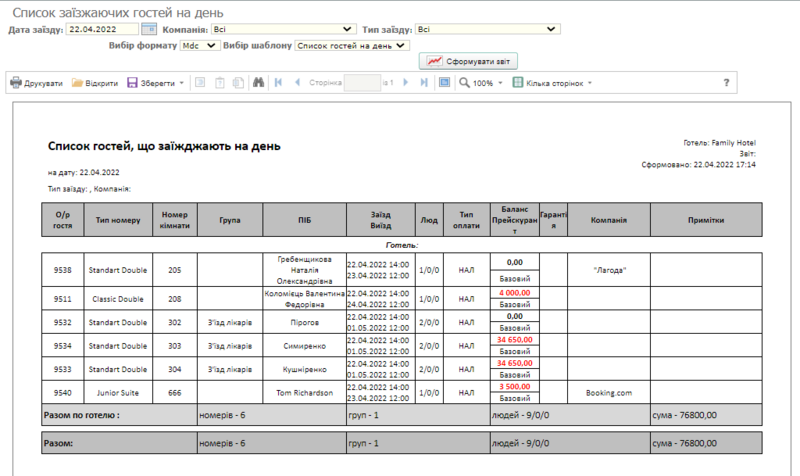The image size is (800, 476).
Task: Open the help question mark
Action: (x=726, y=83)
